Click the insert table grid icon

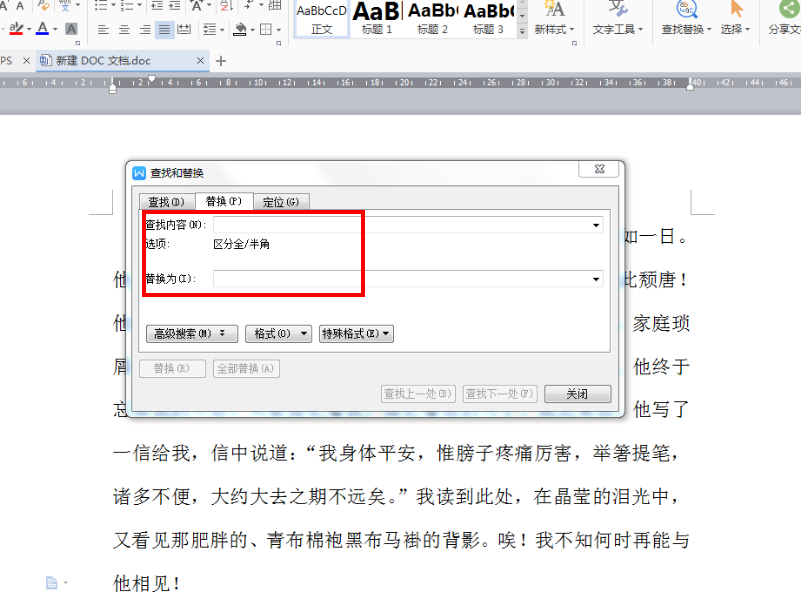(275, 6)
